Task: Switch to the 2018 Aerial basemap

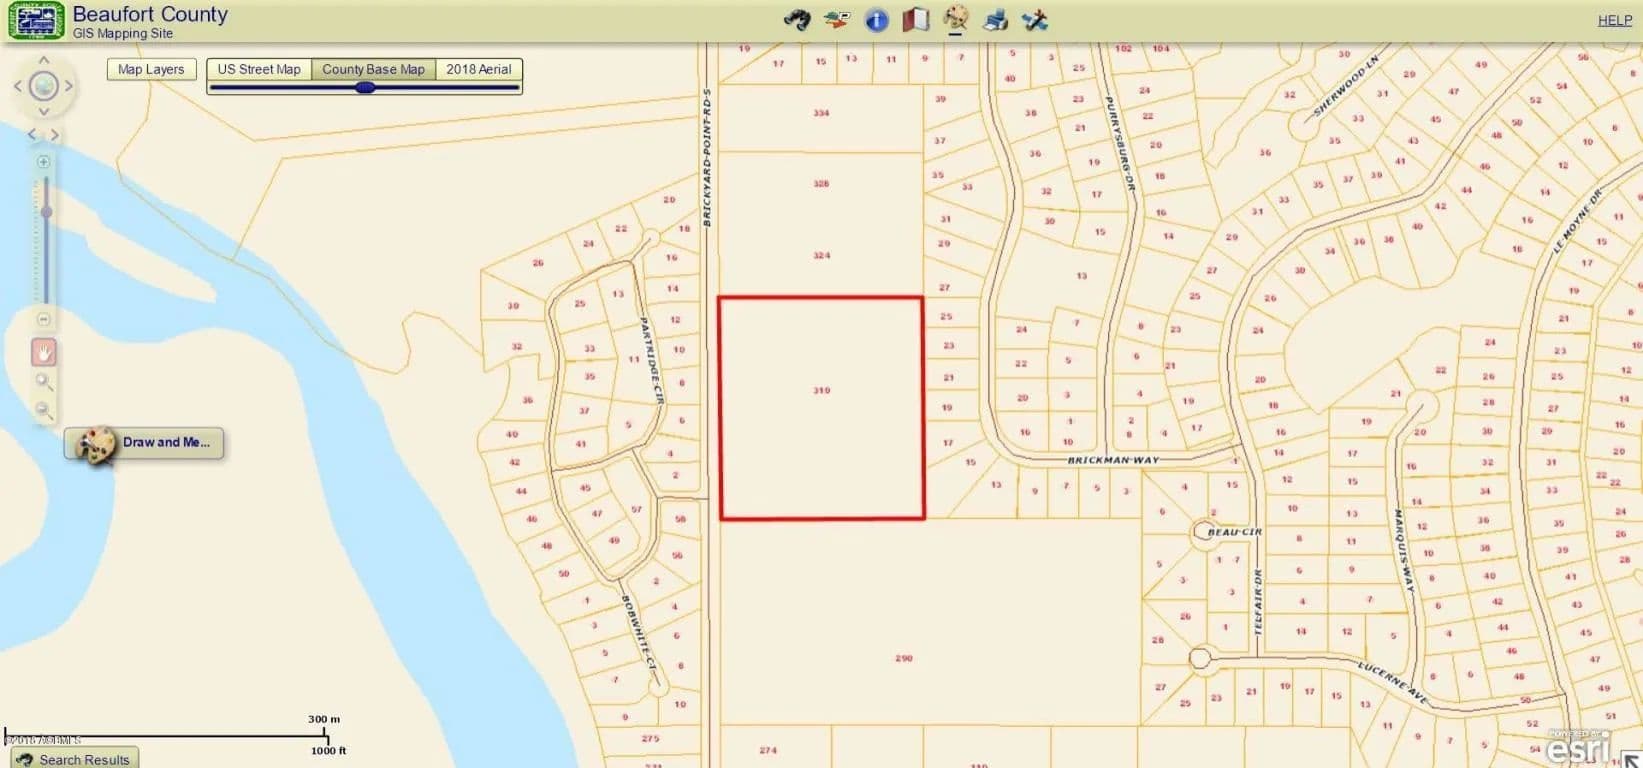Action: click(x=478, y=69)
